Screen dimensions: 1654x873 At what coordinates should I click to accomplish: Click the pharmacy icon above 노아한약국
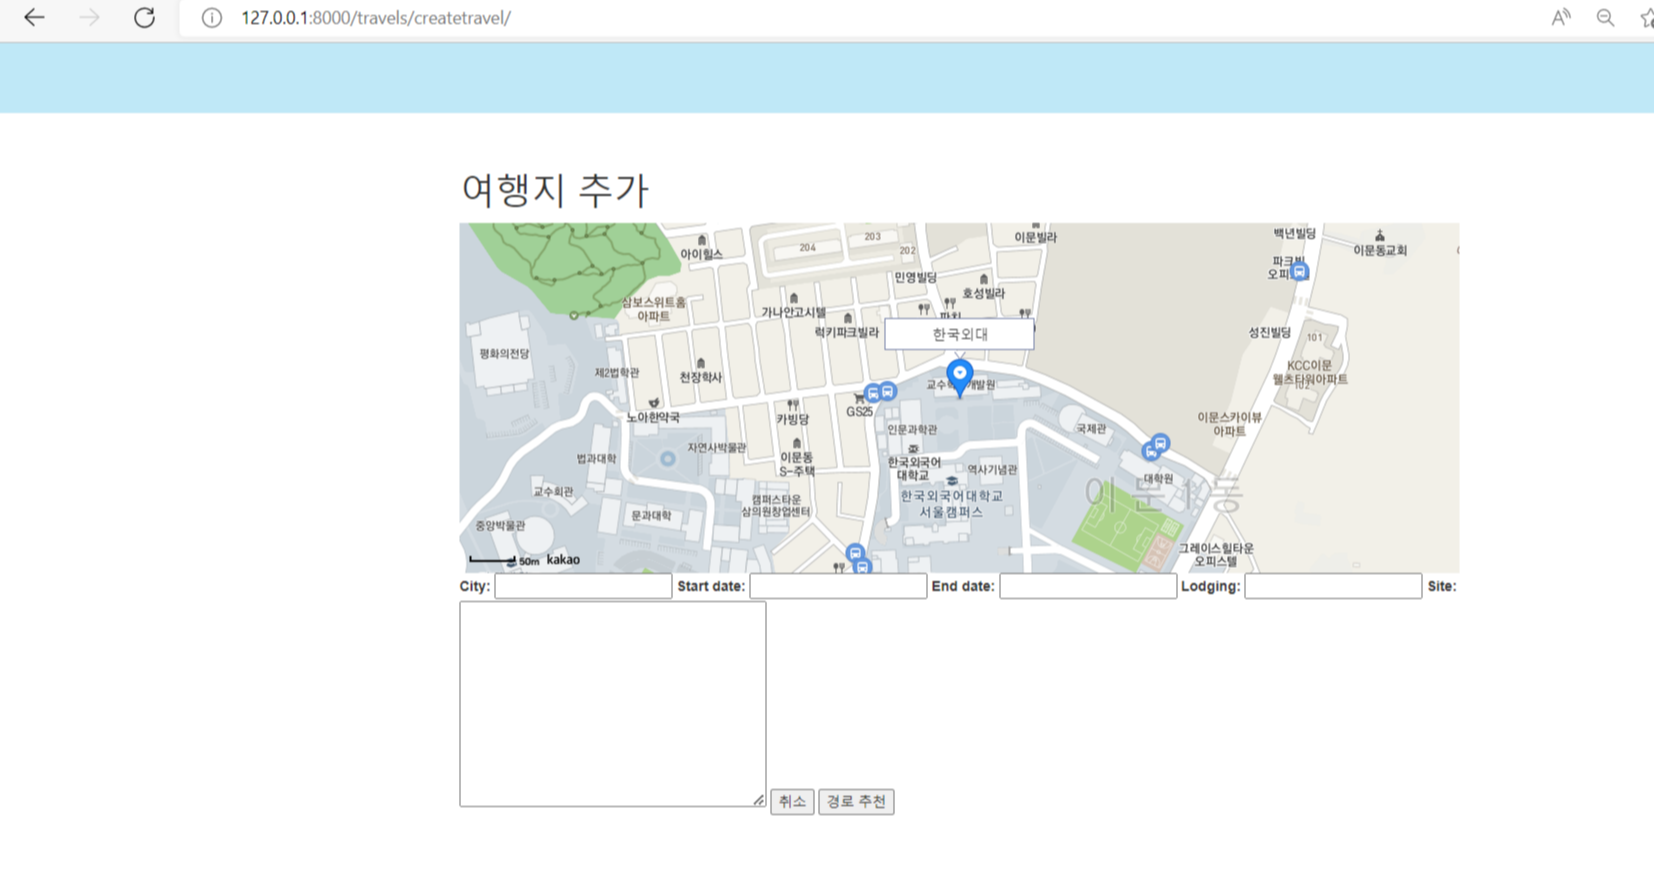pyautogui.click(x=654, y=403)
